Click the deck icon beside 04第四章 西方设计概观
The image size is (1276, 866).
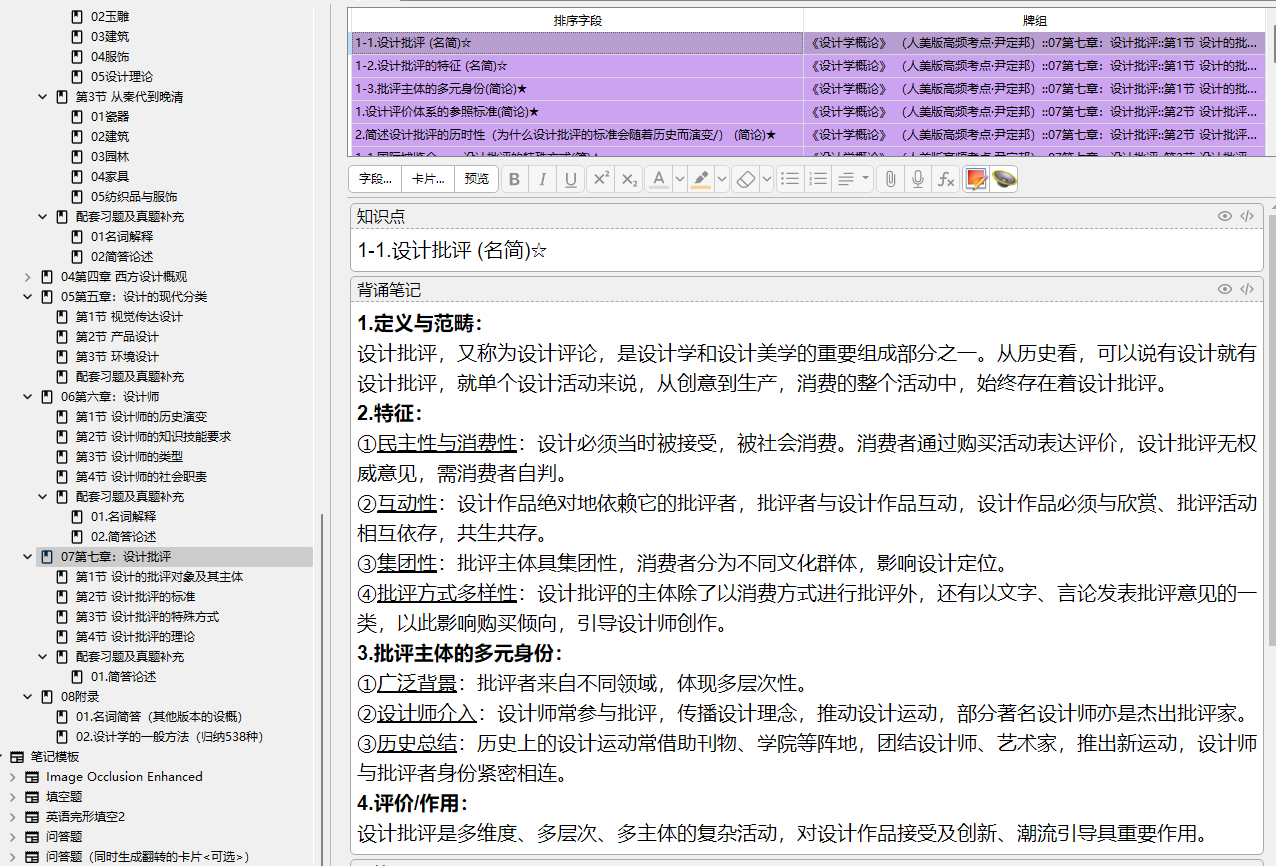(47, 277)
